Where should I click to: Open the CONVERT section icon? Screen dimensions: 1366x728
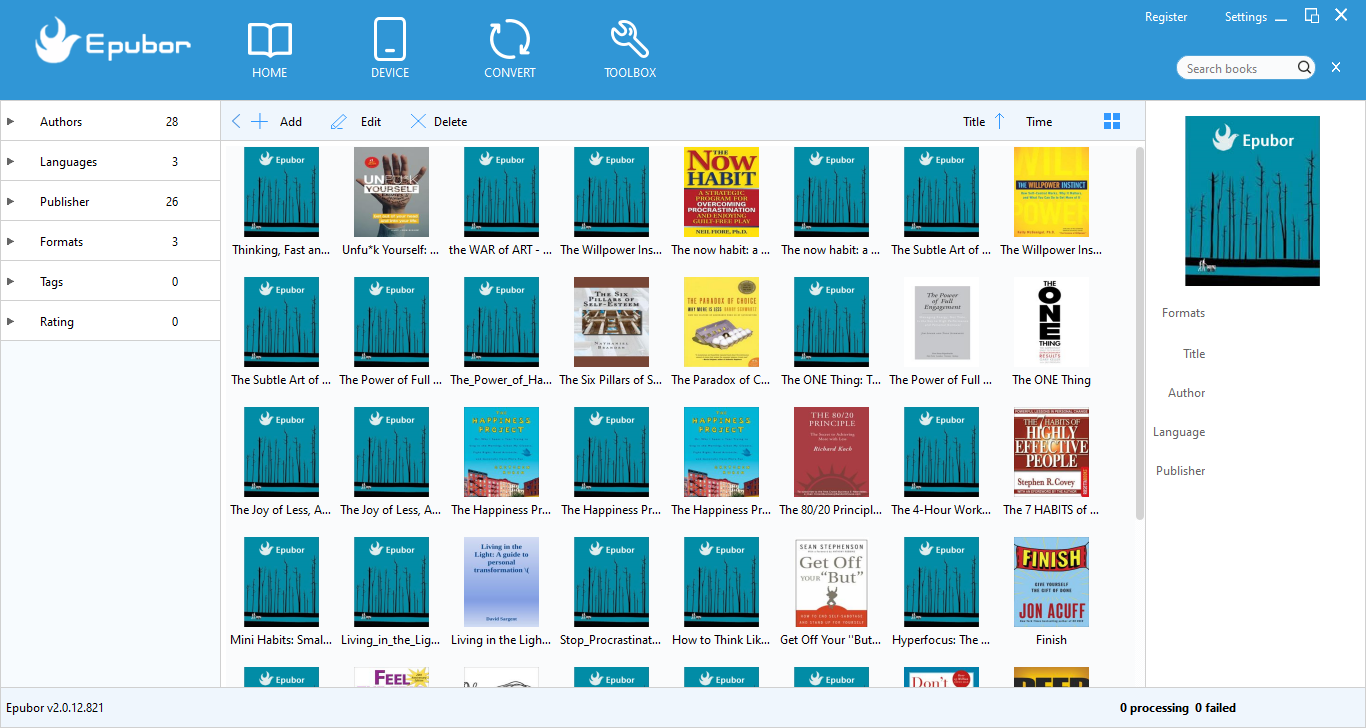click(510, 41)
